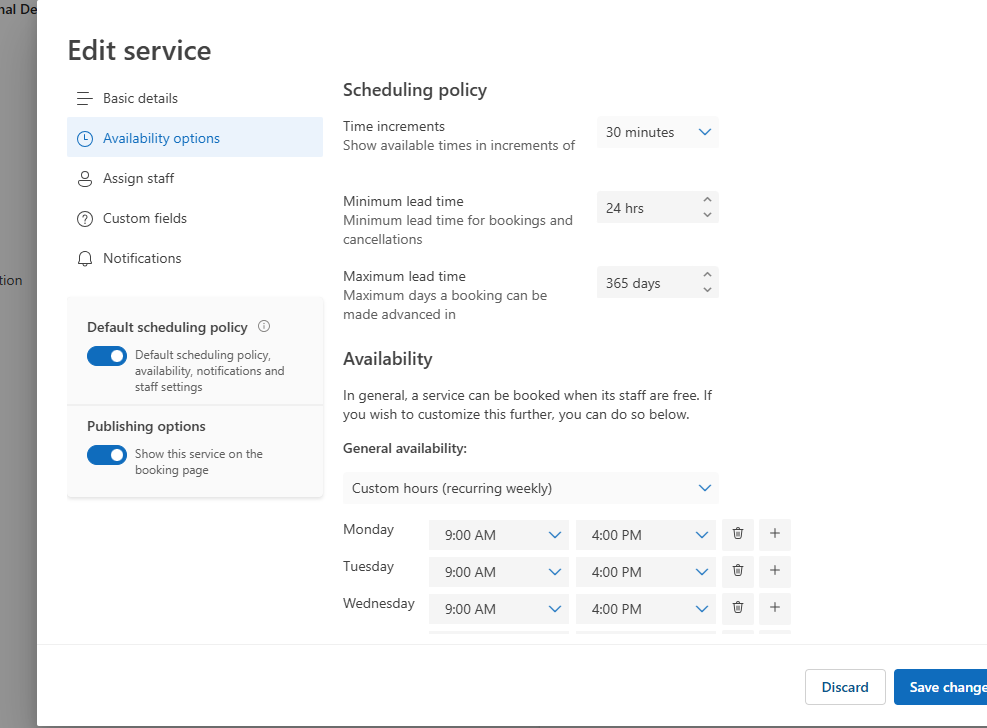Screen dimensions: 987x728
Task: Expand the General availability dropdown
Action: [x=530, y=488]
